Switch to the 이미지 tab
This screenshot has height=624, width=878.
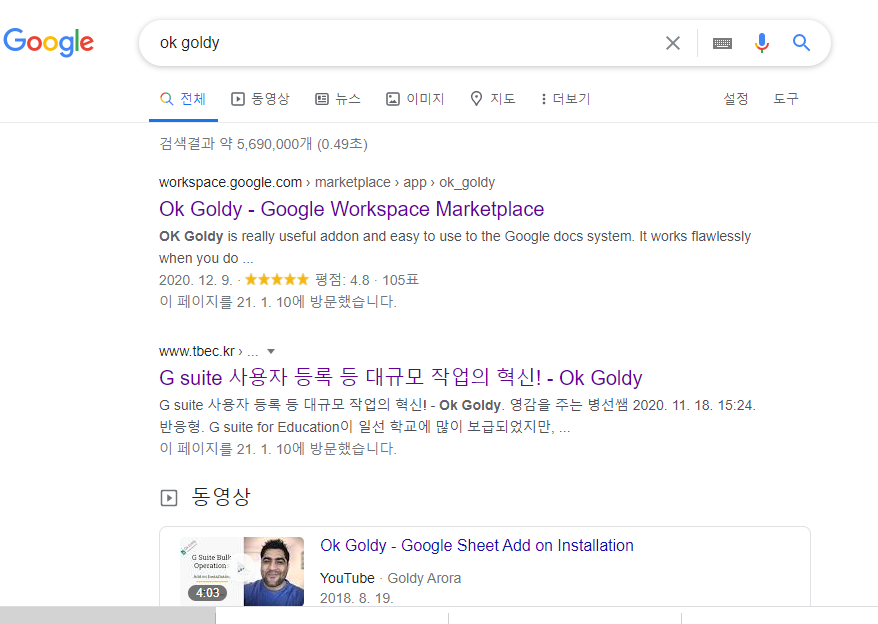point(415,99)
